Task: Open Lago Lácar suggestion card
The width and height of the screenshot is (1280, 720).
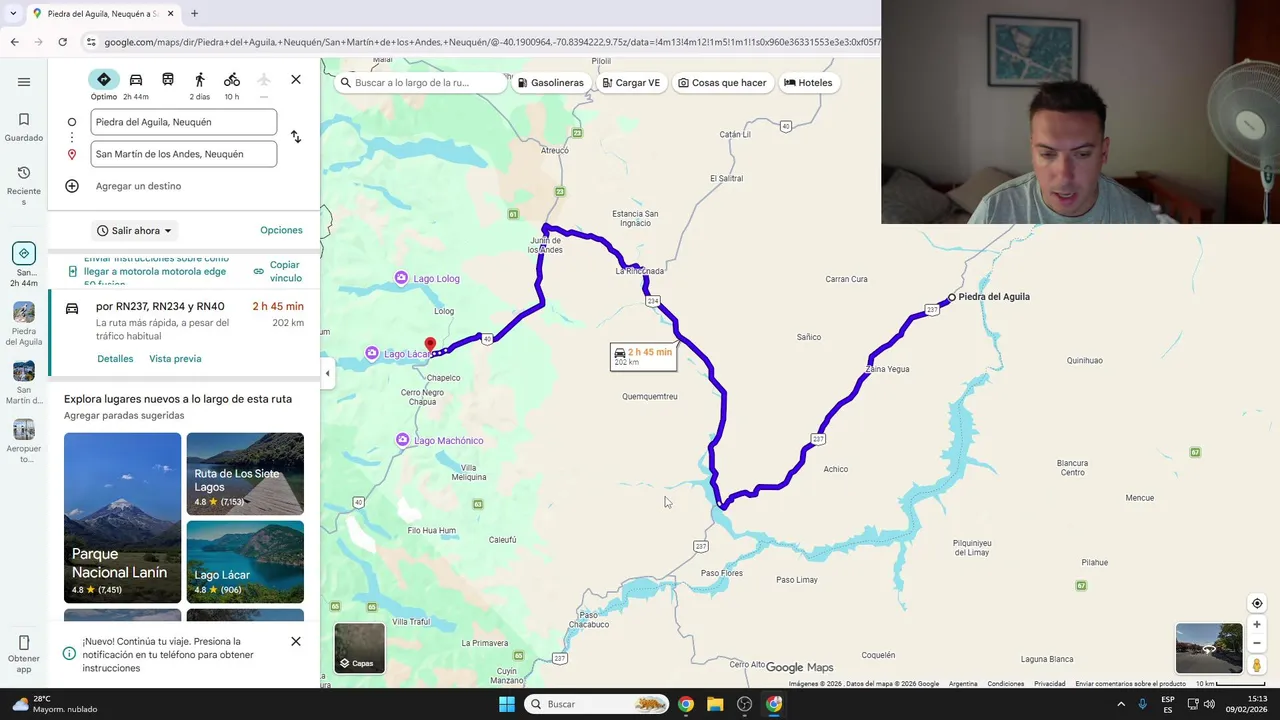Action: pos(245,562)
